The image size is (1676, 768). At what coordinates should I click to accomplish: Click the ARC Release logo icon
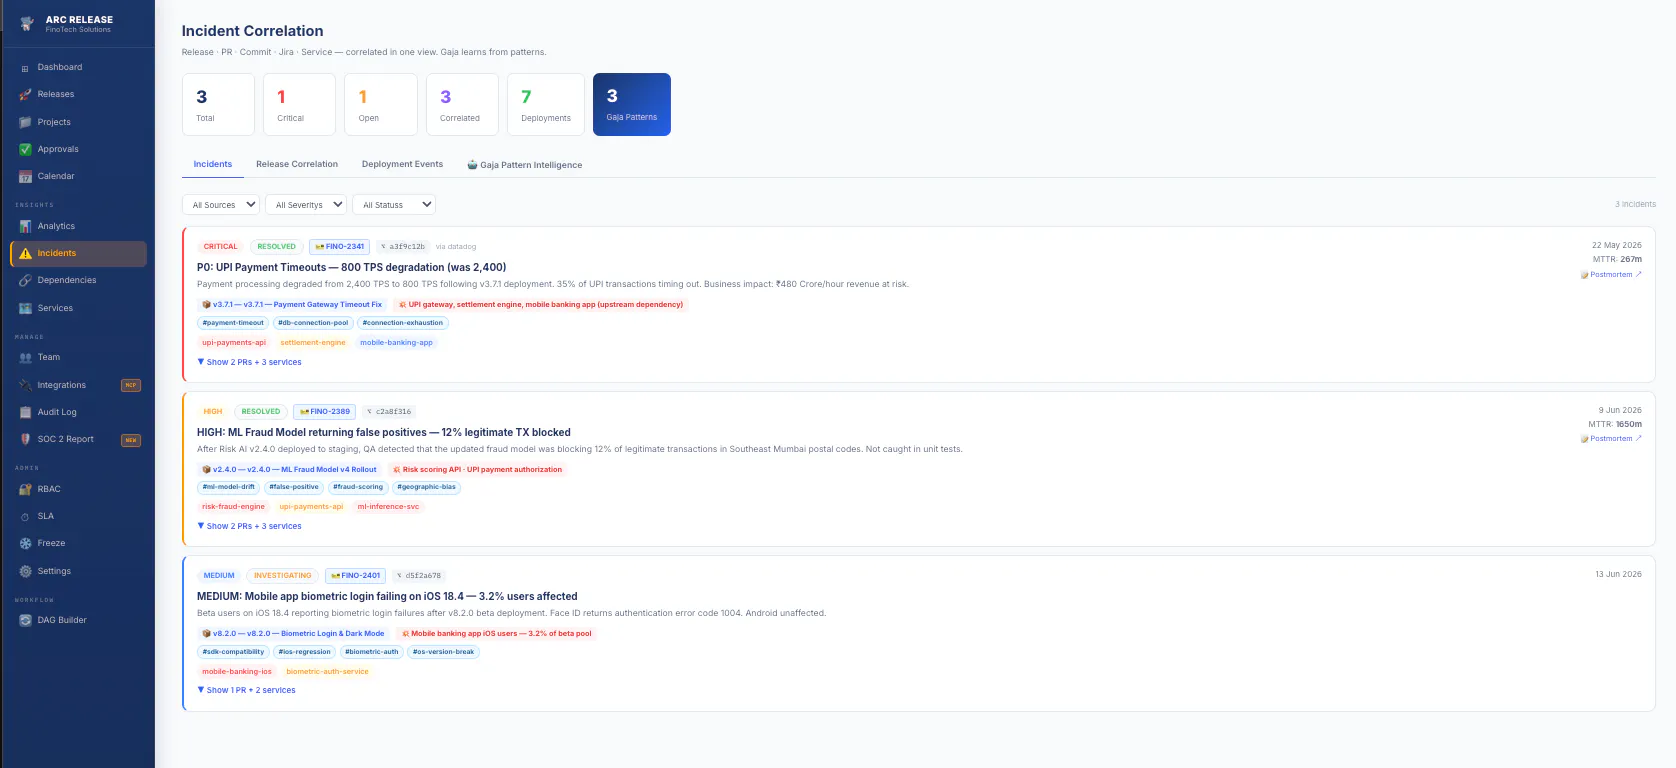click(27, 24)
